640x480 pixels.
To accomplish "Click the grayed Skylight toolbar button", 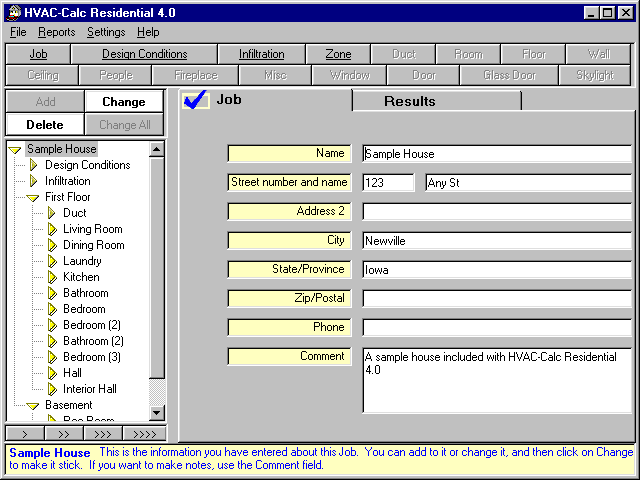I will pos(595,75).
